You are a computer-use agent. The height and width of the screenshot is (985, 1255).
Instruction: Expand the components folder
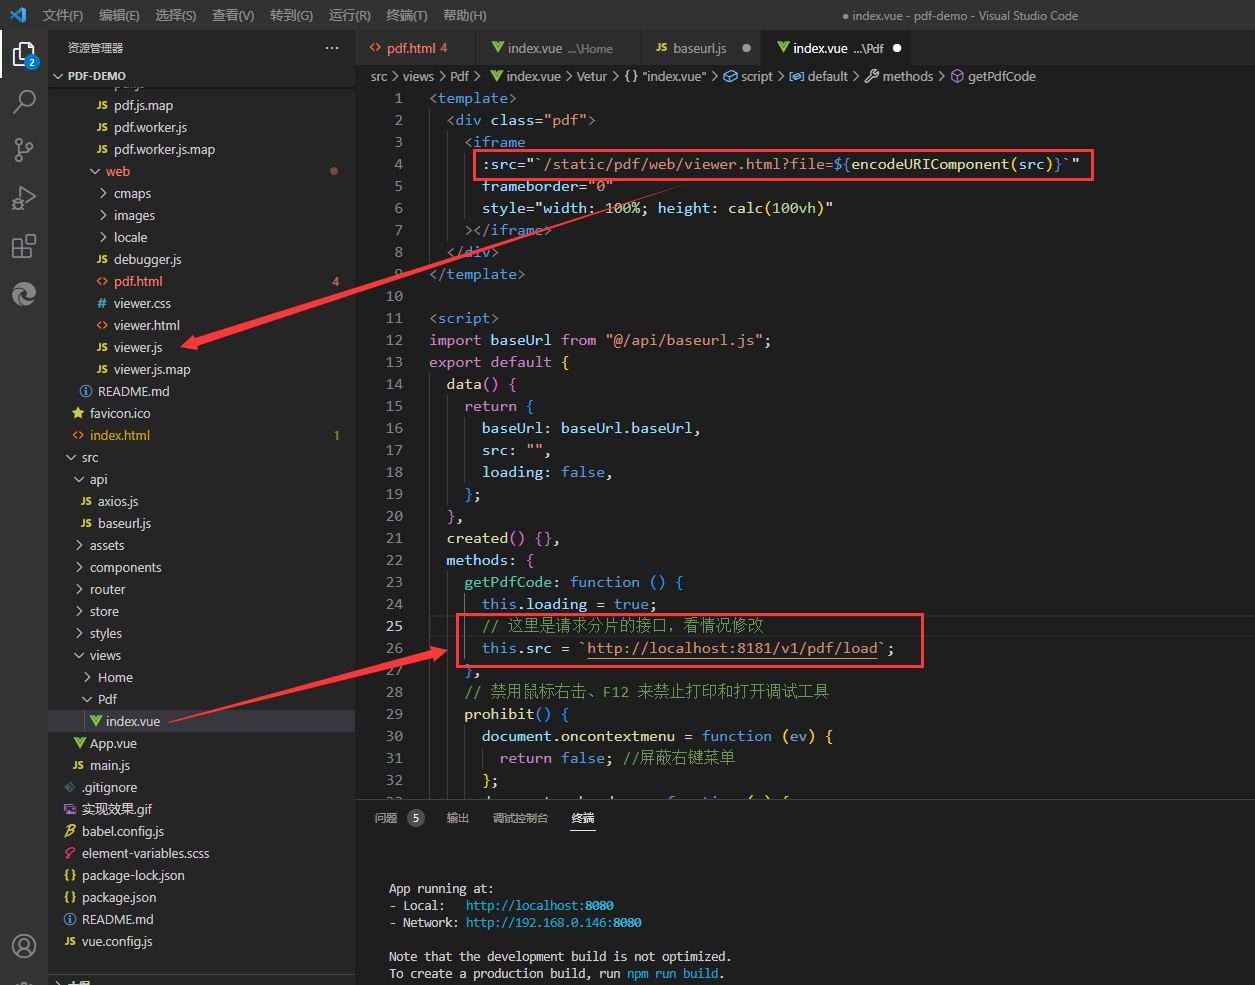(201, 567)
